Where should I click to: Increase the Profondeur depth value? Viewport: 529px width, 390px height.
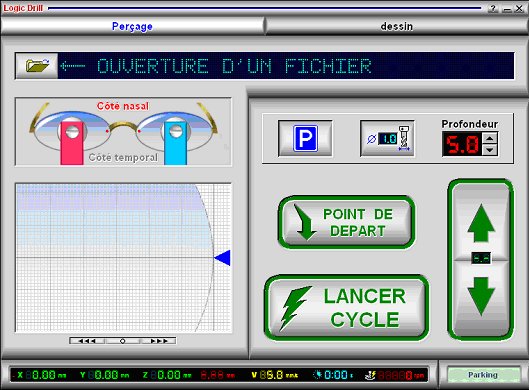tap(490, 138)
